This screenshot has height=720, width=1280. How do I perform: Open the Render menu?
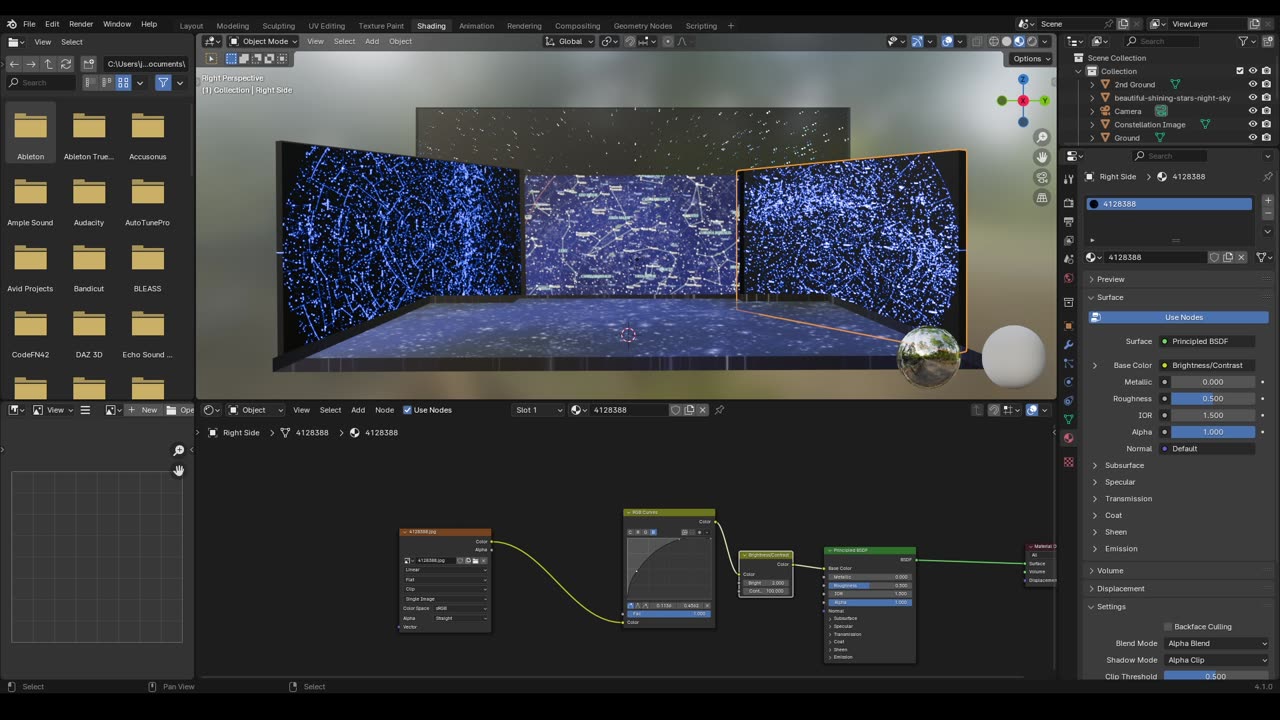(81, 24)
